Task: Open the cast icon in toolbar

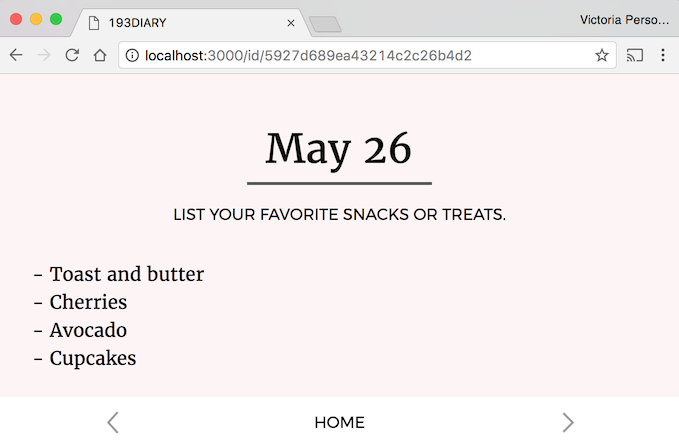Action: click(635, 56)
